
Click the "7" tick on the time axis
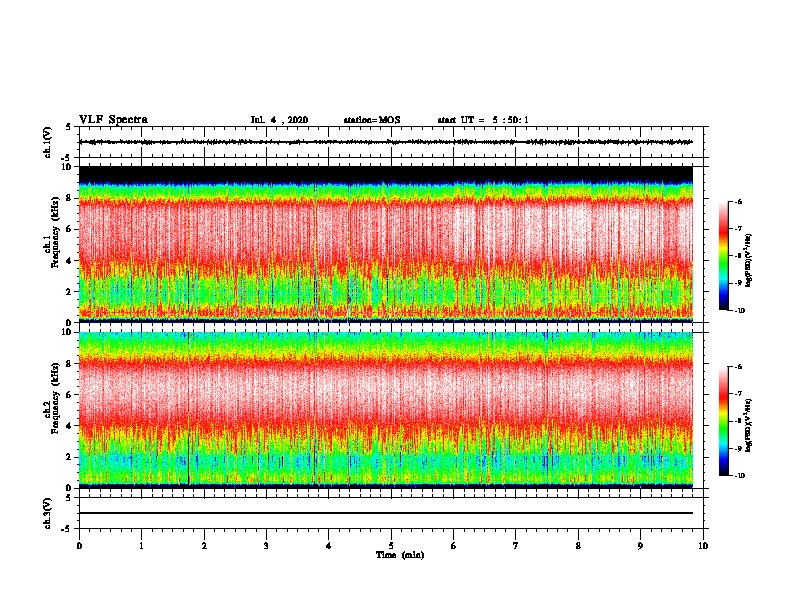[x=516, y=545]
